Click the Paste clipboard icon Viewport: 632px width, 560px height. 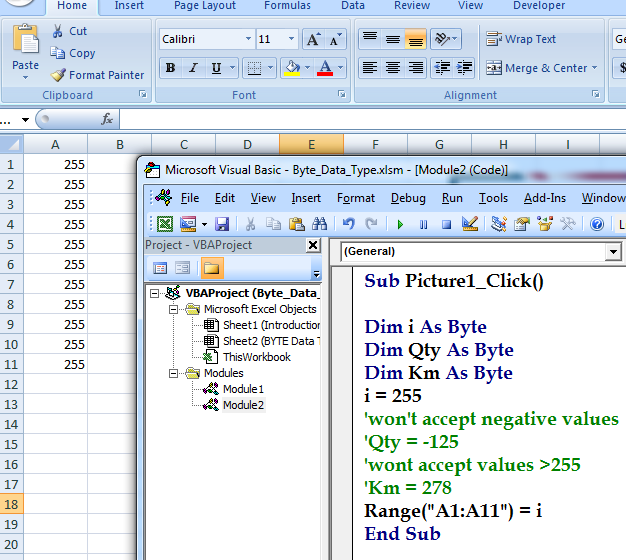25,39
